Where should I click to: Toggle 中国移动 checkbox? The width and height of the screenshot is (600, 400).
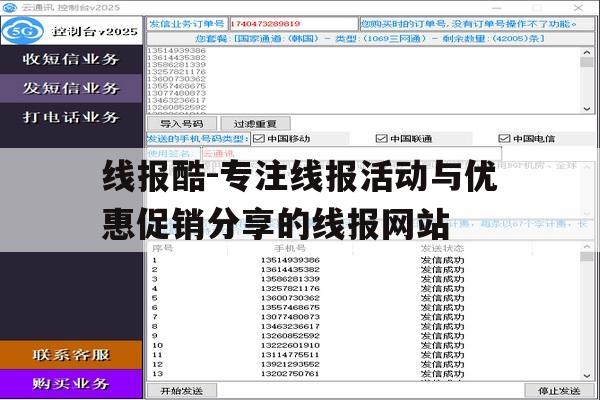[x=259, y=139]
